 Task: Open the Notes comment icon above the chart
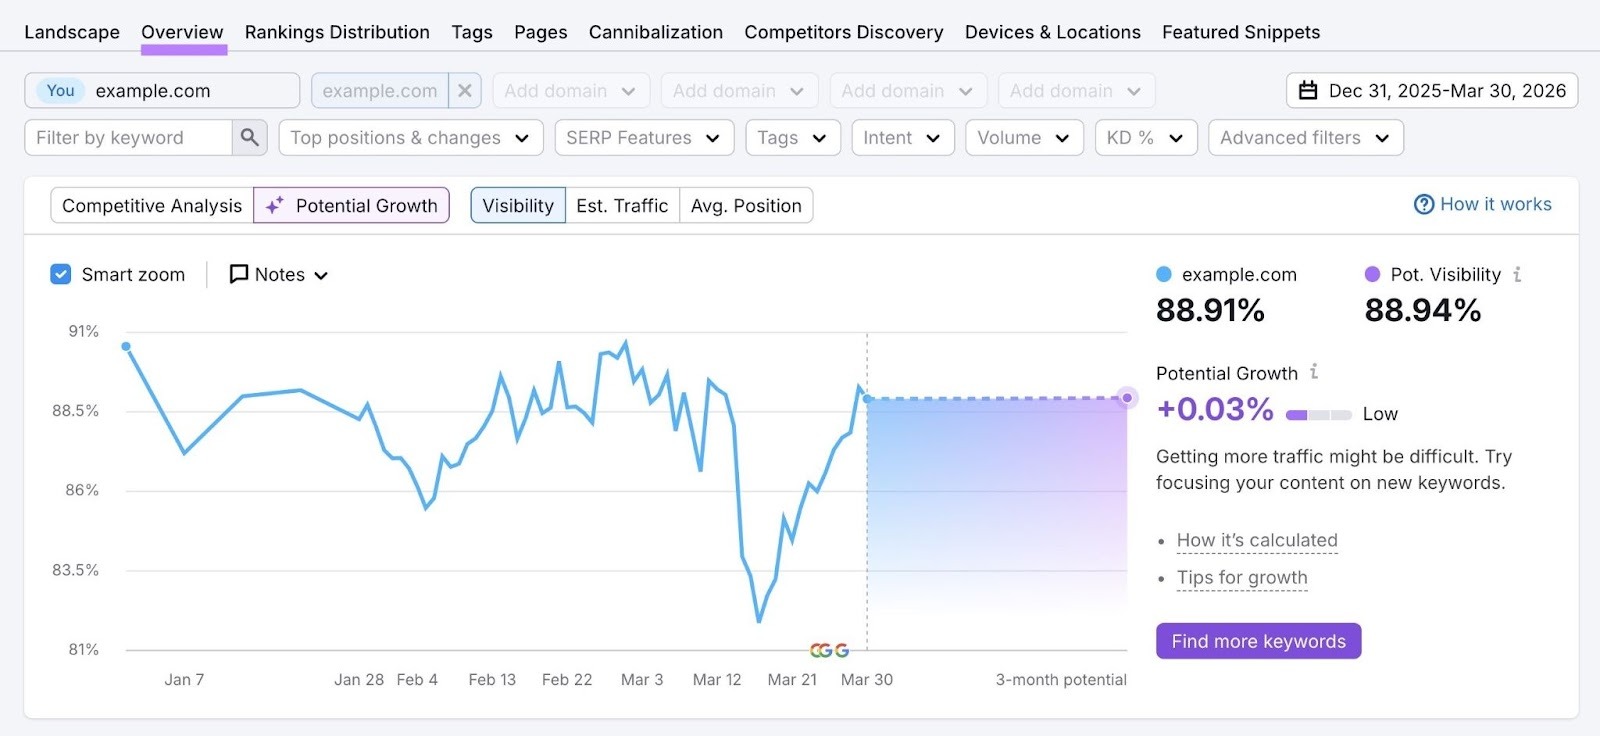tap(237, 274)
